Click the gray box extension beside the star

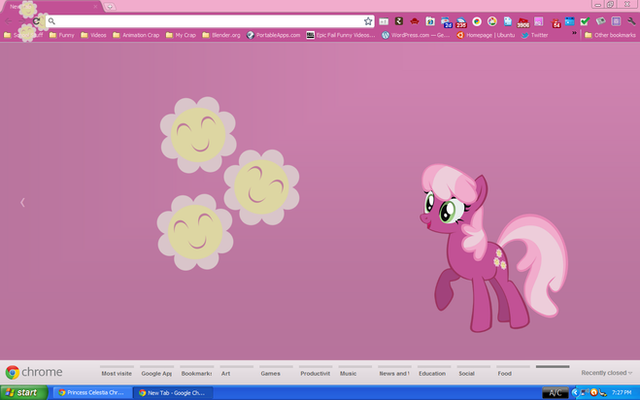pyautogui.click(x=384, y=22)
